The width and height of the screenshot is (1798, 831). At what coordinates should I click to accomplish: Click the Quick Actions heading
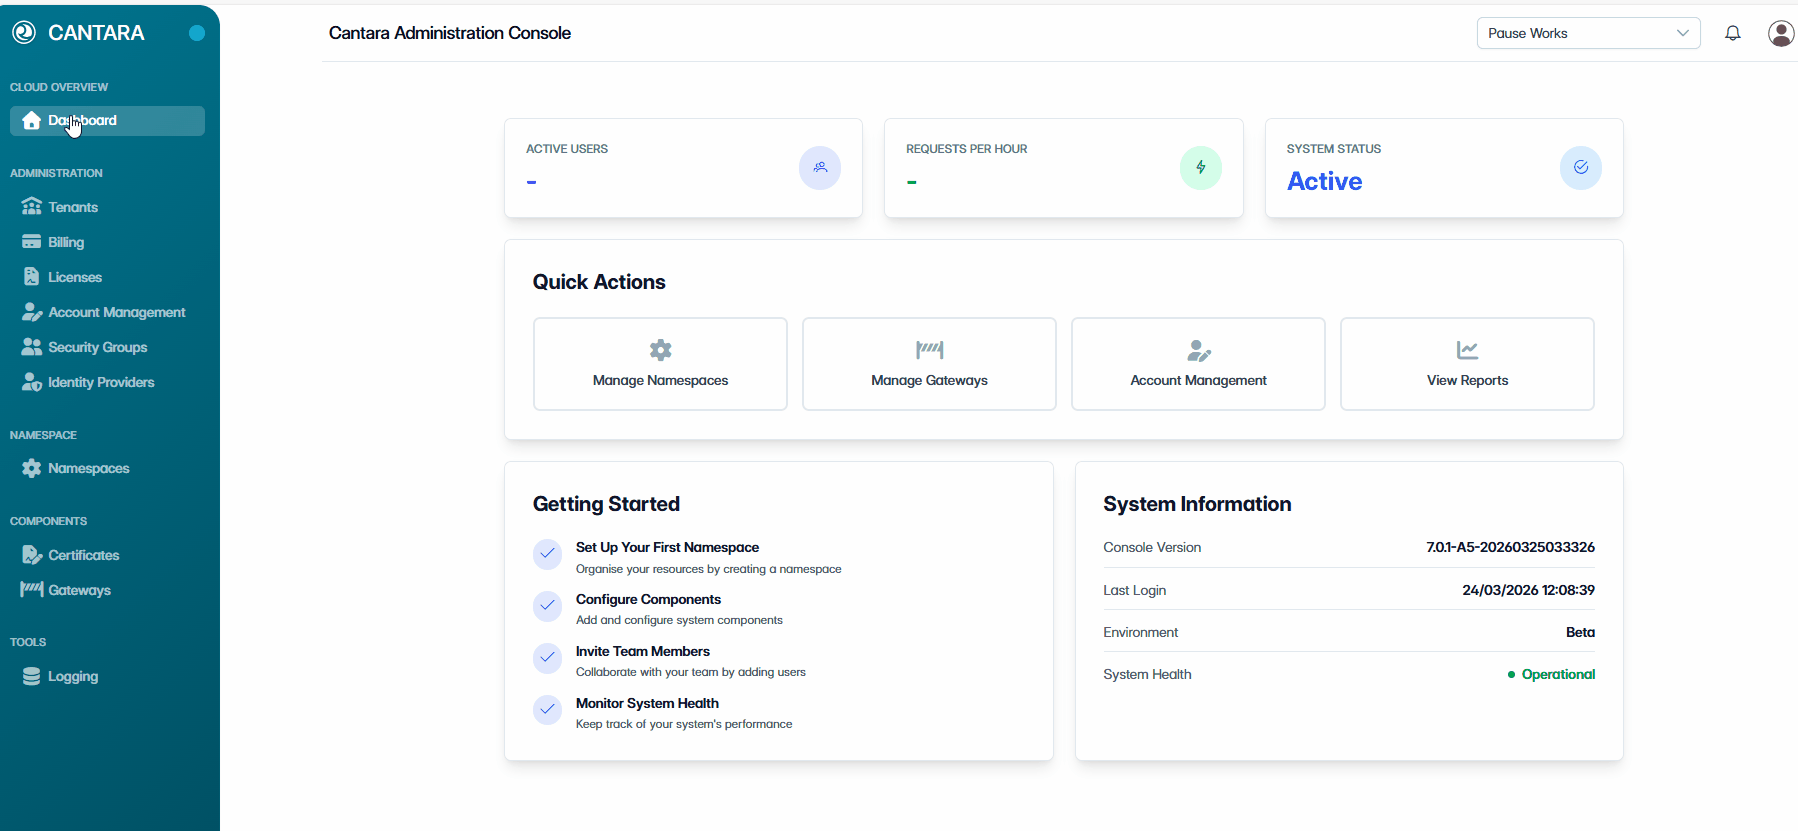tap(599, 282)
